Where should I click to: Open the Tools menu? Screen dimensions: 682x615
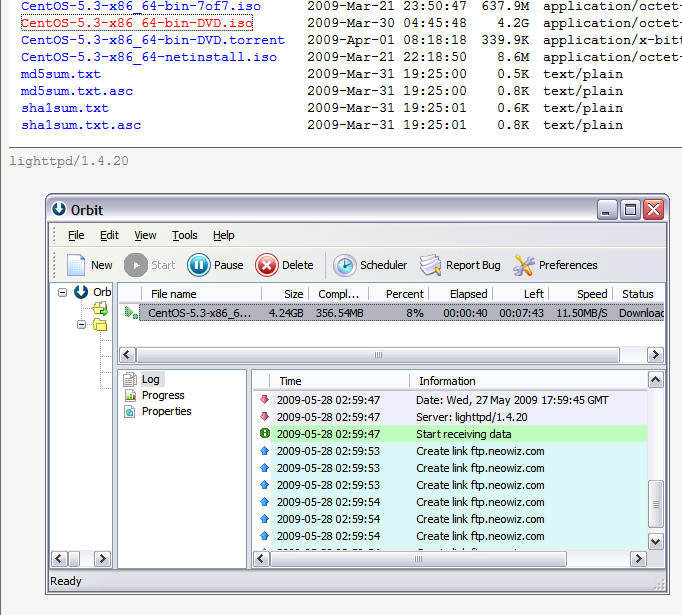click(184, 235)
